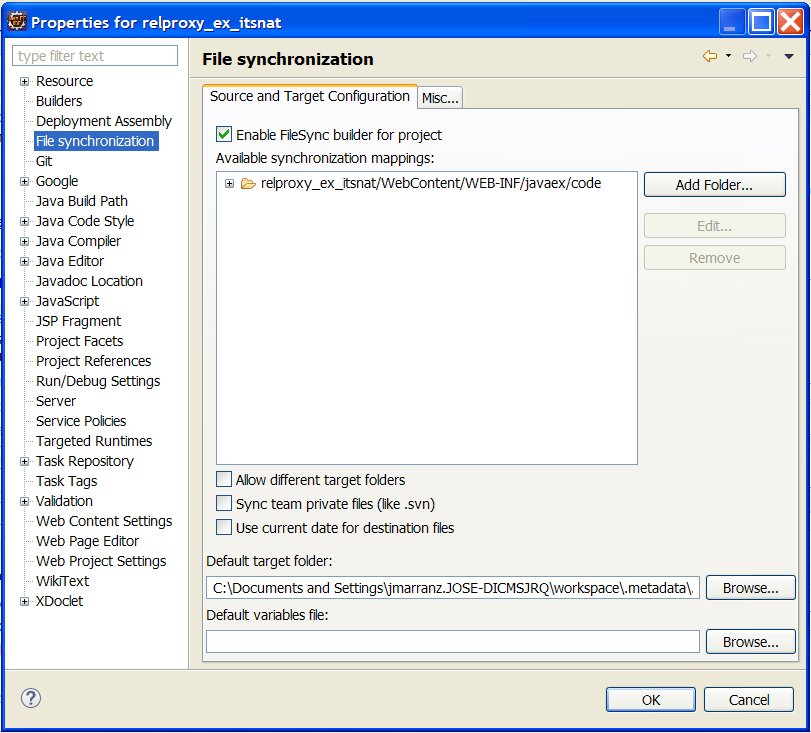The image size is (811, 733).
Task: Click the forward navigation arrow icon
Action: (749, 57)
